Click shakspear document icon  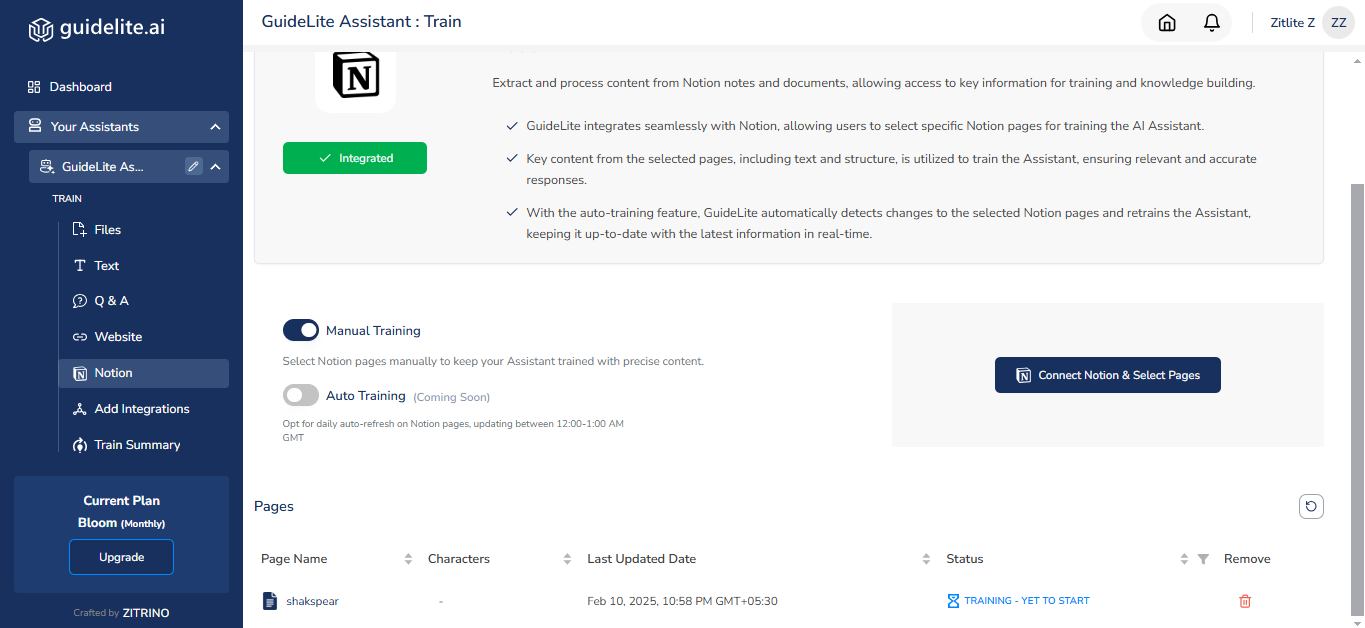269,601
